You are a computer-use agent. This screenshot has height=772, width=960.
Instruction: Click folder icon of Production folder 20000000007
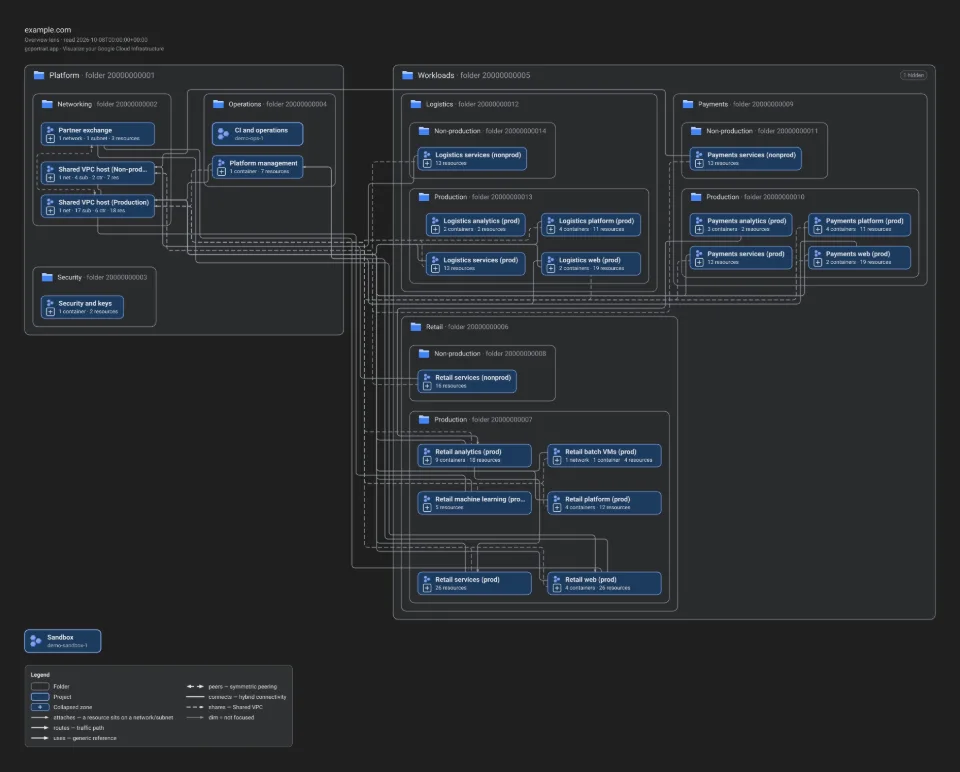(424, 420)
